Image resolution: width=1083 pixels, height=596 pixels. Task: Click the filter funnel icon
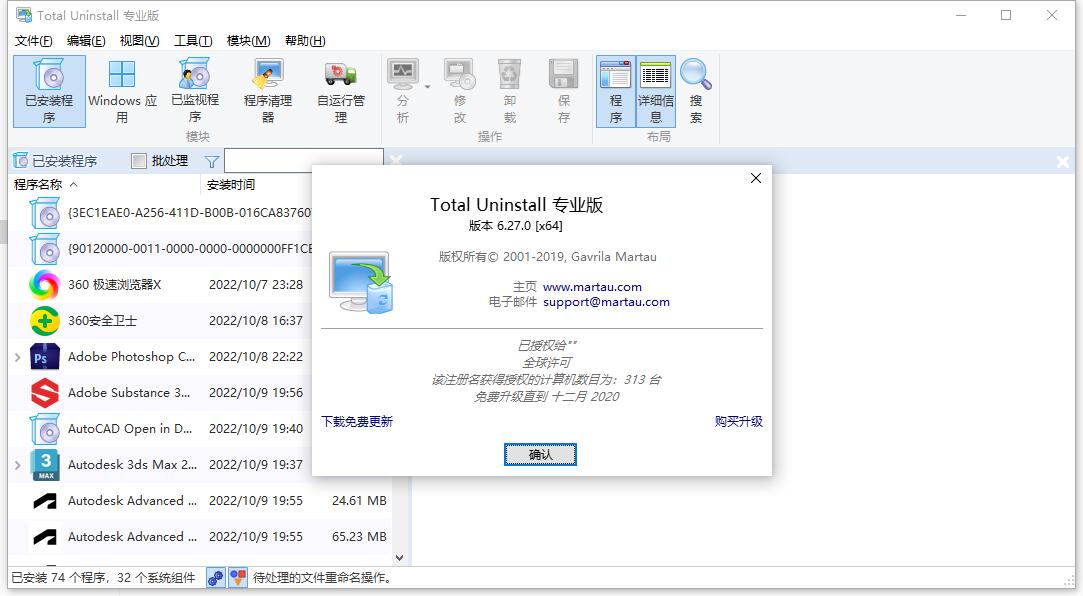pos(212,162)
